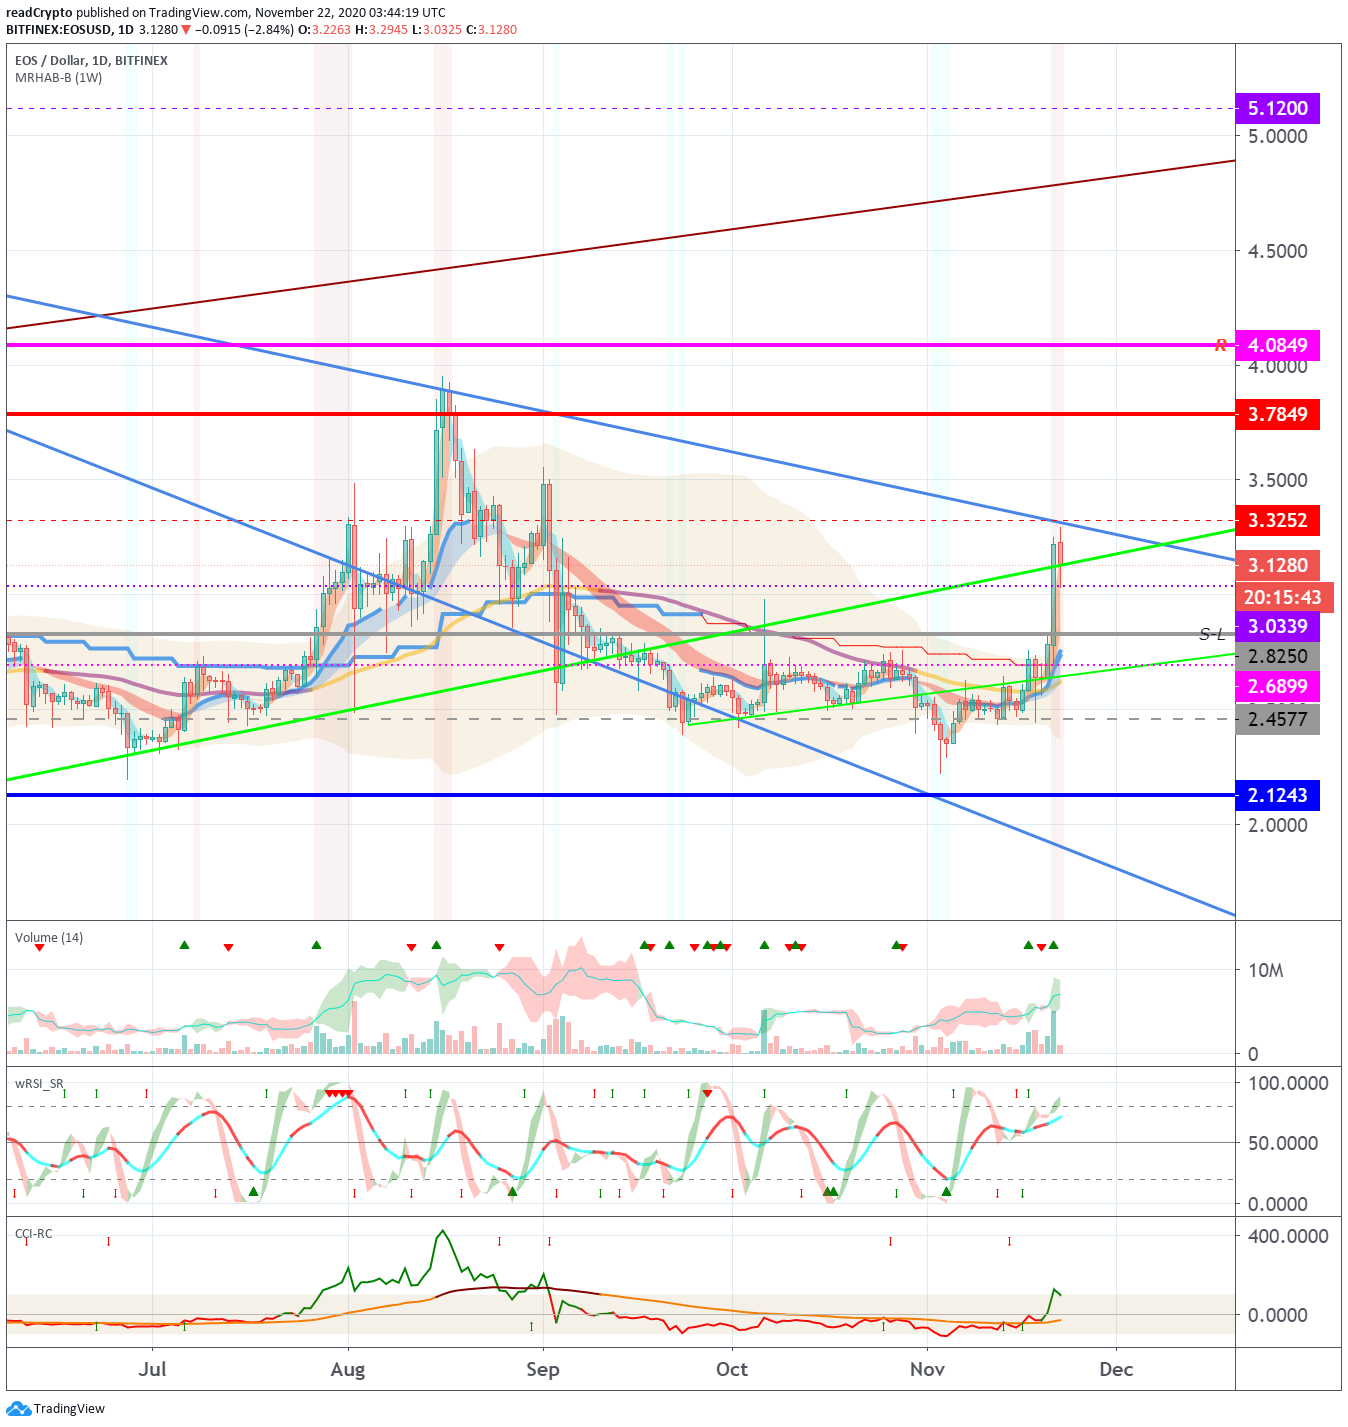
Task: Click the blue 2.1243 price label
Action: 1278,795
